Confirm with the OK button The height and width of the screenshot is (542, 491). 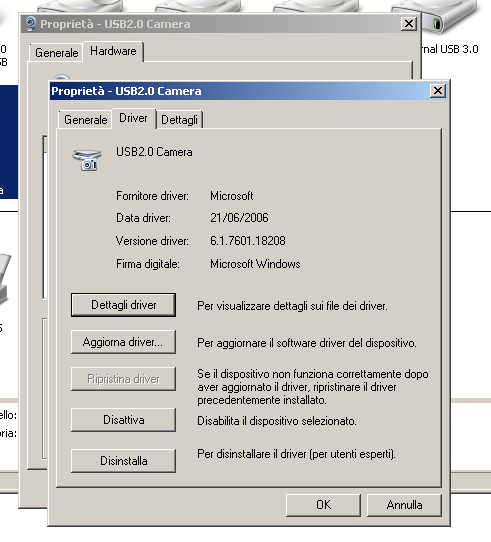tap(323, 505)
